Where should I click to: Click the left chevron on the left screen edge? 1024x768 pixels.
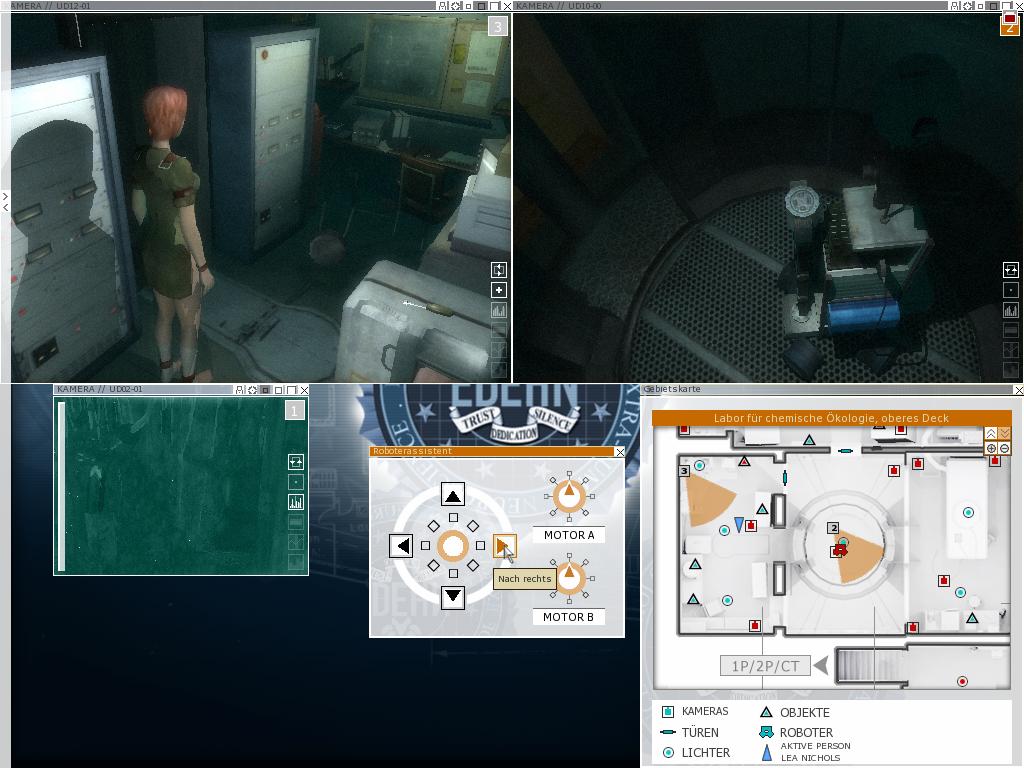pyautogui.click(x=5, y=207)
